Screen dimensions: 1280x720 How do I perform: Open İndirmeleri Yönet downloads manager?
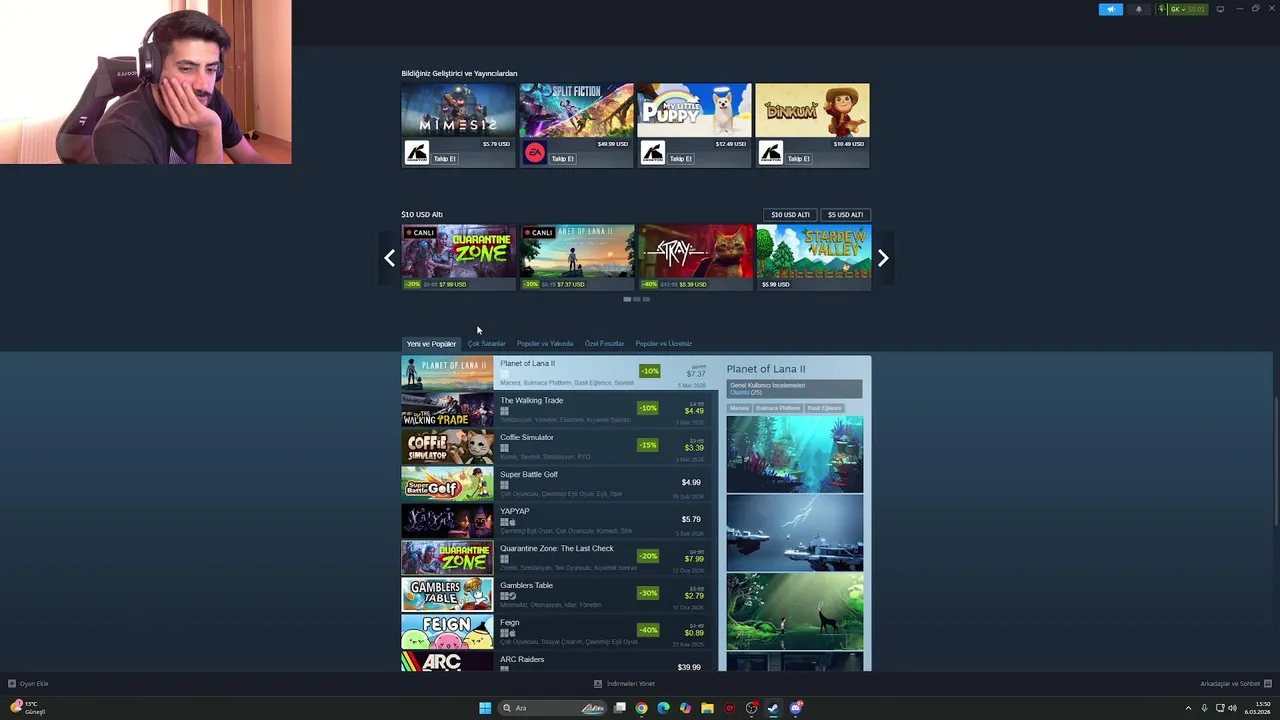pos(624,684)
